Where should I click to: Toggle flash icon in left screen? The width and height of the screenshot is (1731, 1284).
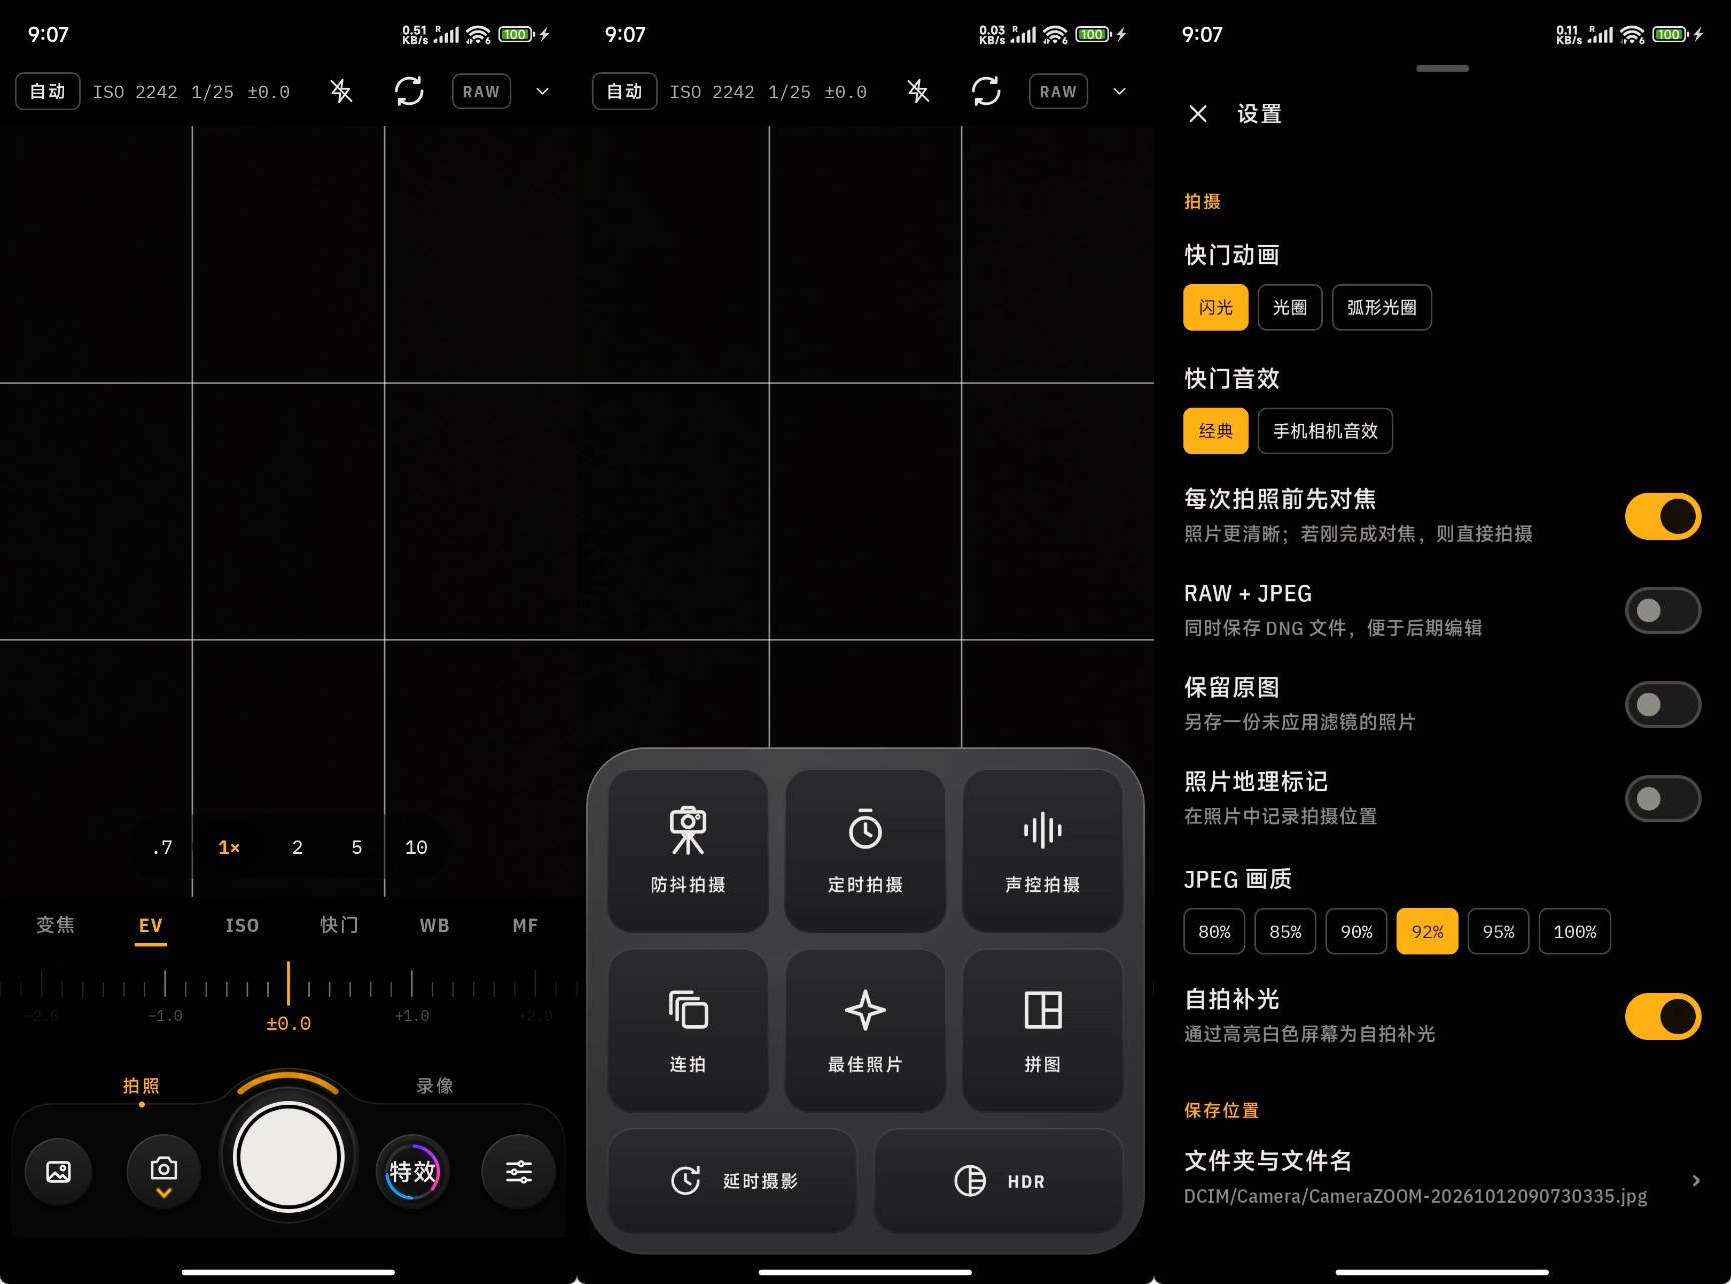tap(341, 92)
